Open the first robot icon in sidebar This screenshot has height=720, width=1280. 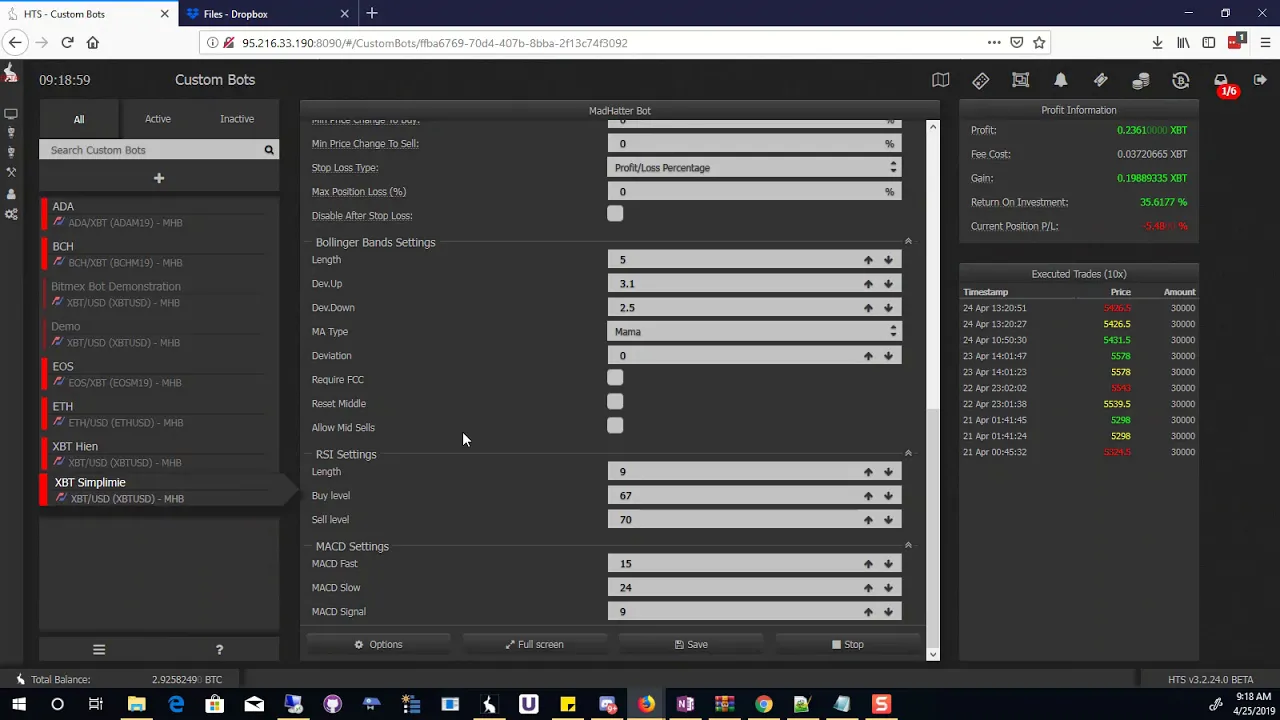click(11, 133)
